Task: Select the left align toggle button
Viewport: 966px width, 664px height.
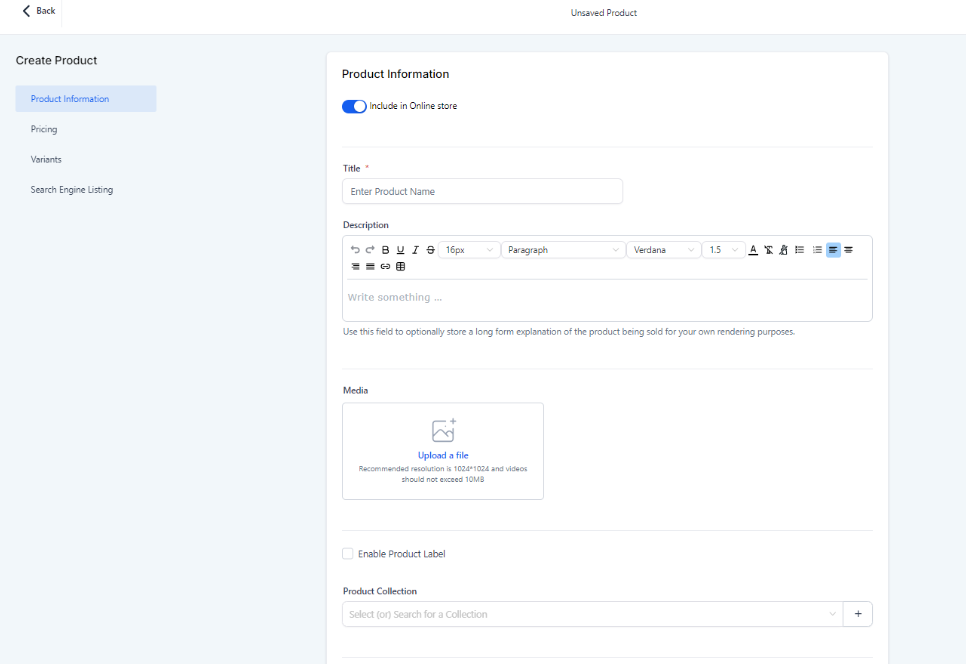Action: tap(833, 250)
